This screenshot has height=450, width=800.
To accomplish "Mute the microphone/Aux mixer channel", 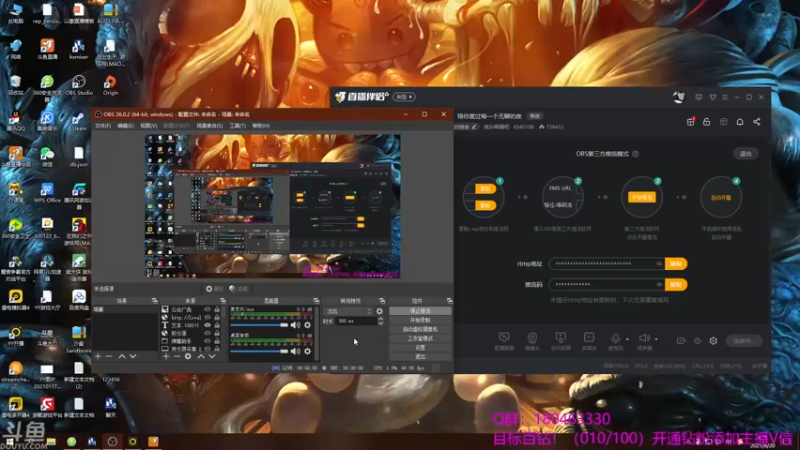I will click(x=295, y=325).
